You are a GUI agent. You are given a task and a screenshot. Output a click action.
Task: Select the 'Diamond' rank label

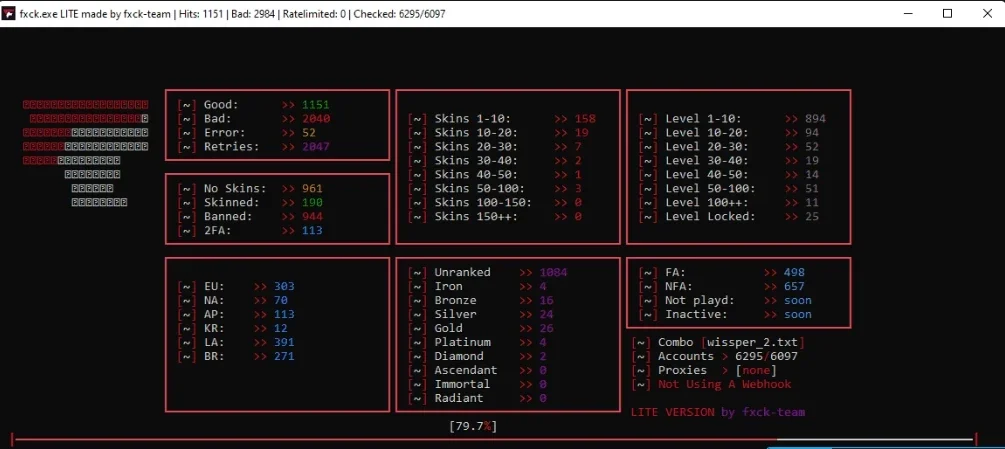click(459, 356)
